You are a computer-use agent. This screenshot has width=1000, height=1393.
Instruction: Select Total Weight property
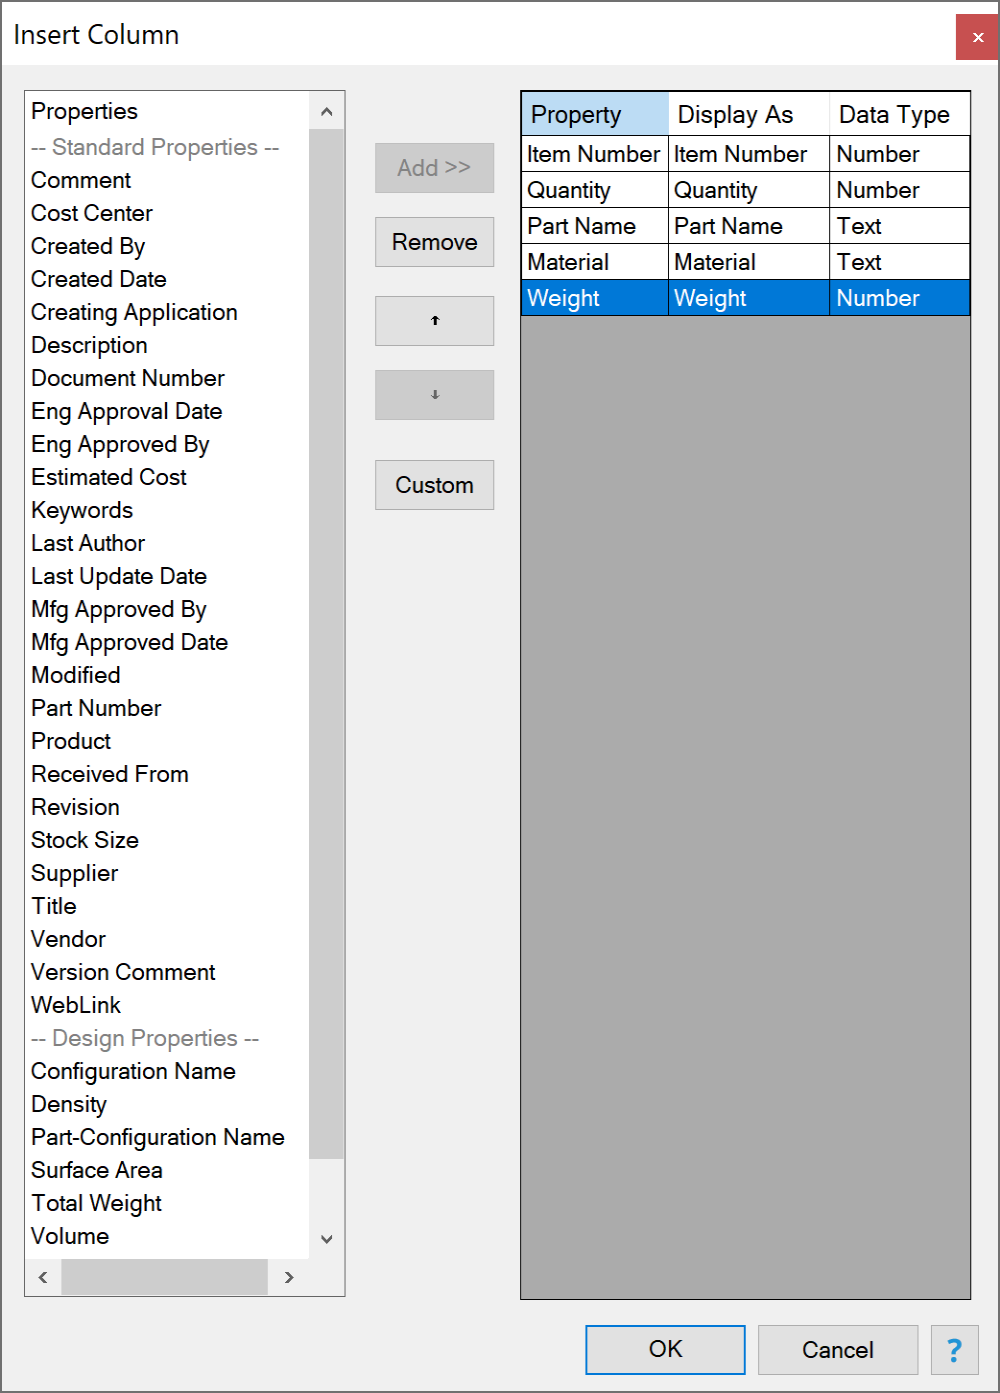(97, 1203)
